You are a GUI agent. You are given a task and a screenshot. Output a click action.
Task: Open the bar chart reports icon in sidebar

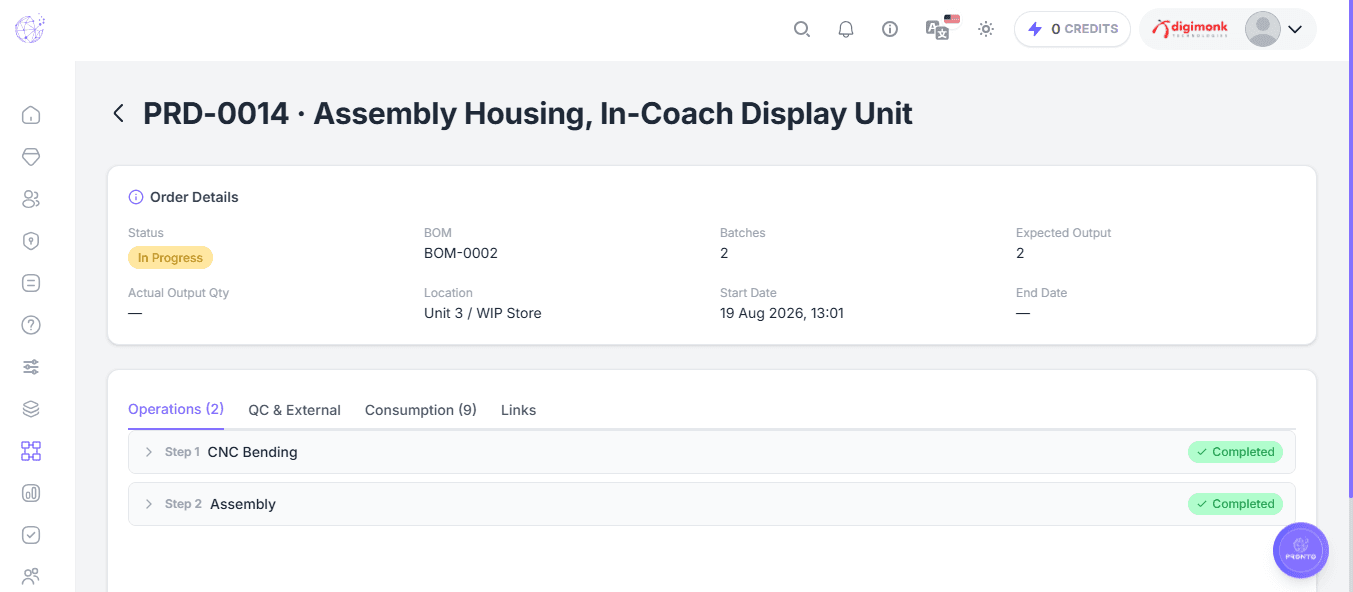tap(31, 493)
